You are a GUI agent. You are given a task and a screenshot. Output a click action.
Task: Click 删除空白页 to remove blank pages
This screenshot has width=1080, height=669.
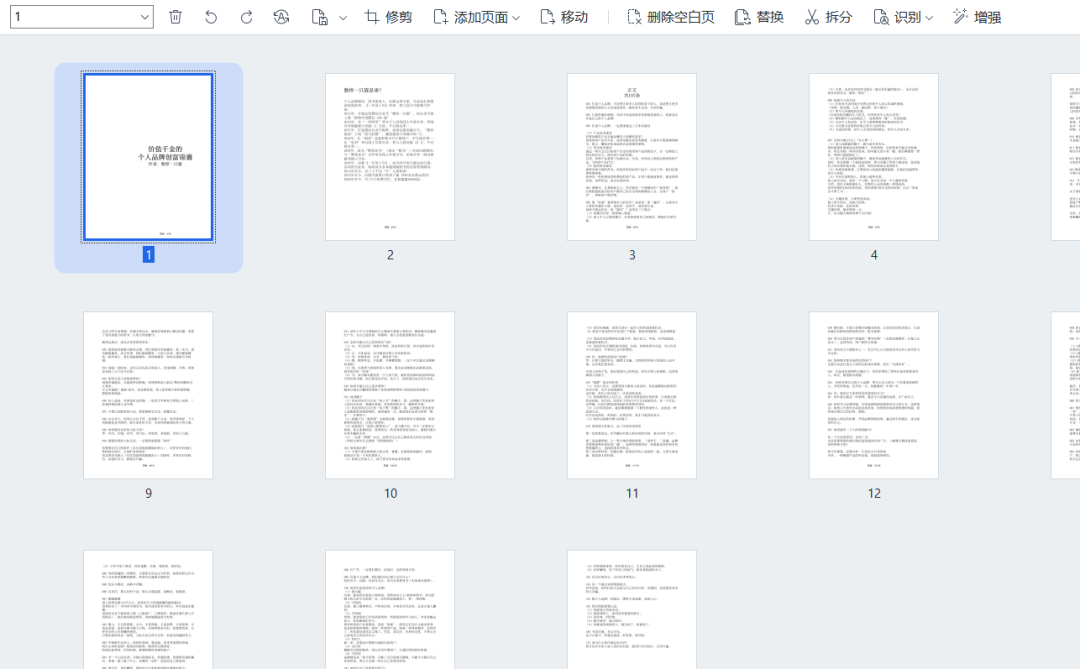(671, 17)
